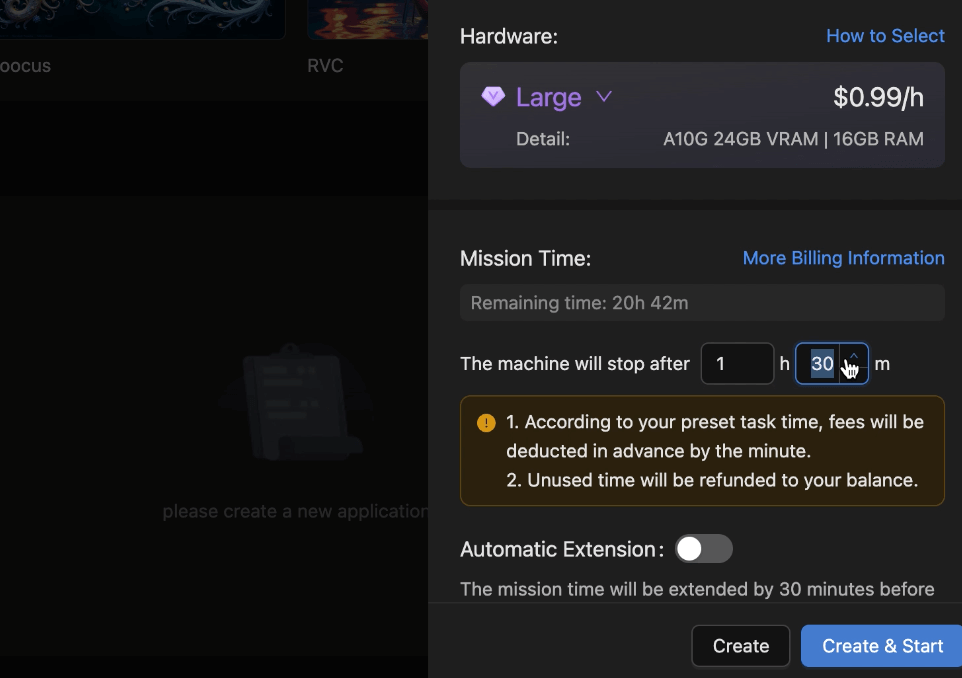Click the hardware selection card
The image size is (962, 678).
pos(702,115)
